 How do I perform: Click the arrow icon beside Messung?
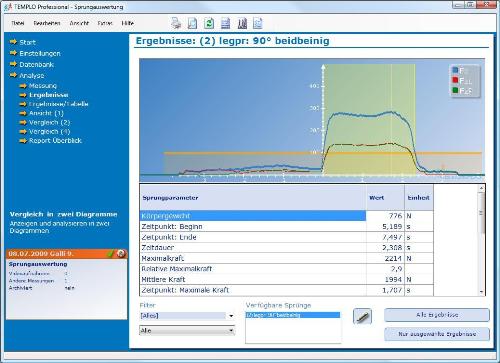pos(23,86)
